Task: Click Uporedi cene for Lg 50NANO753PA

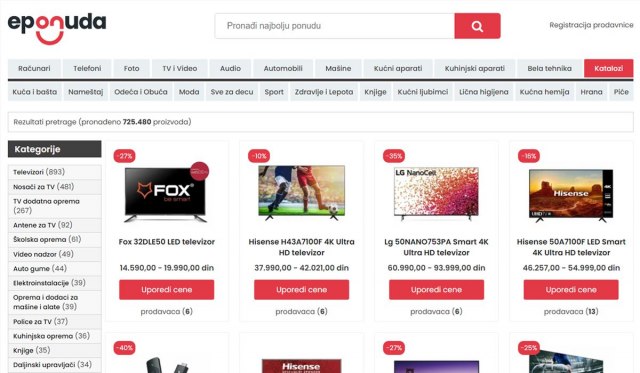Action: tap(436, 290)
